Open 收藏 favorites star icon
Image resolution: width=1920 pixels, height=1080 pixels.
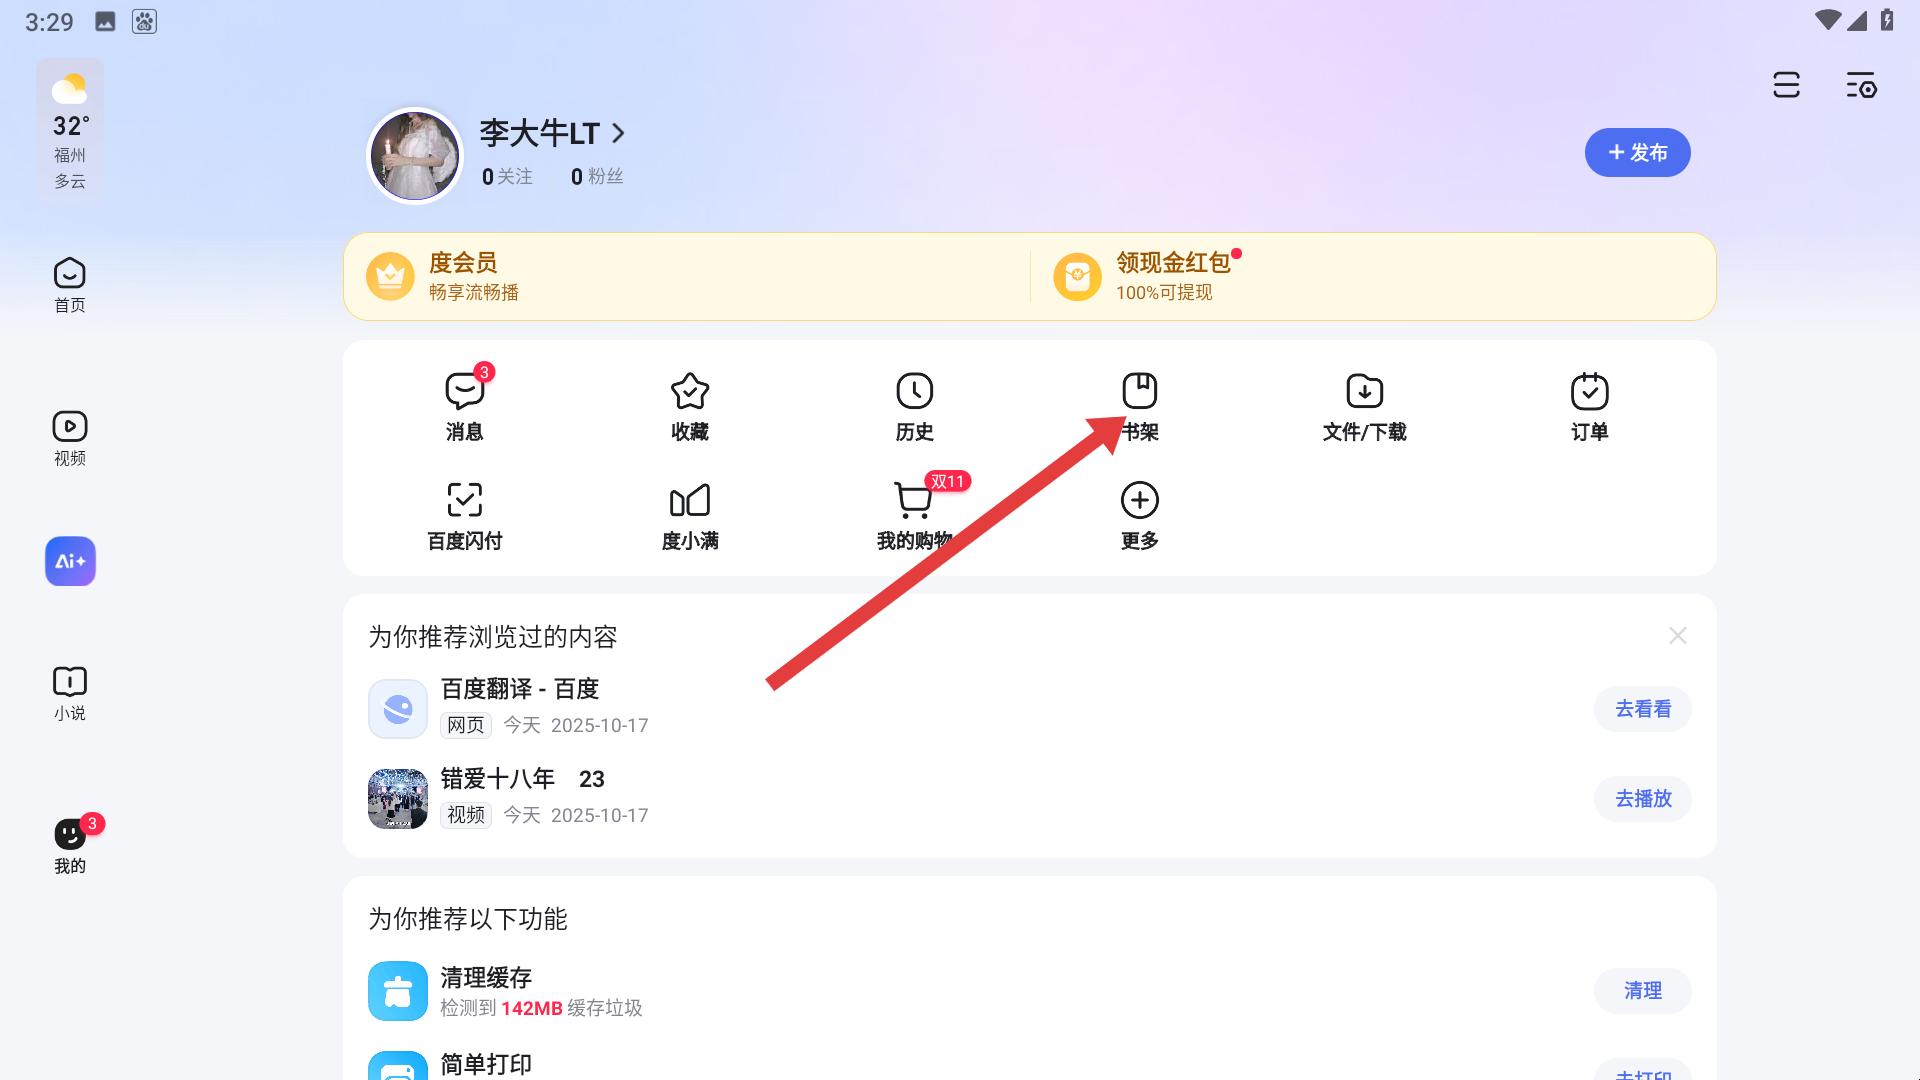tap(690, 391)
